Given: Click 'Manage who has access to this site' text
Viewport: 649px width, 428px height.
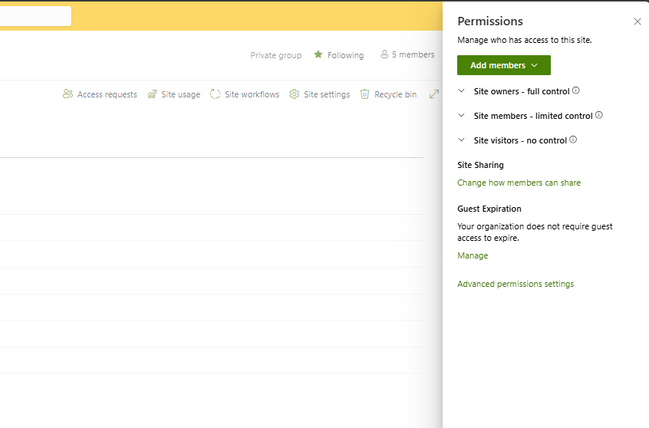Looking at the screenshot, I should (x=524, y=40).
